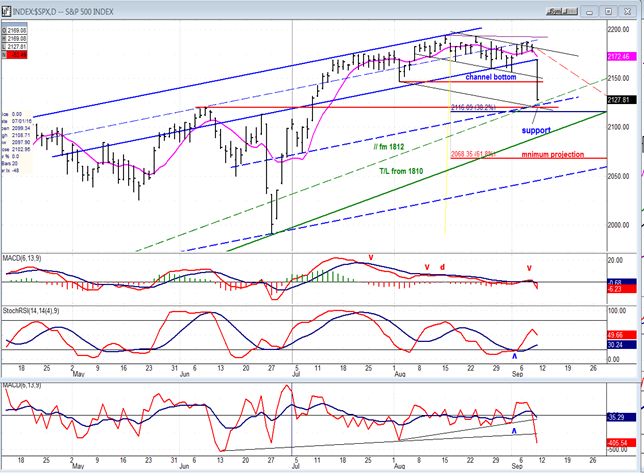Click the chart window icon beside the title
The height and width of the screenshot is (473, 644).
click(6, 11)
